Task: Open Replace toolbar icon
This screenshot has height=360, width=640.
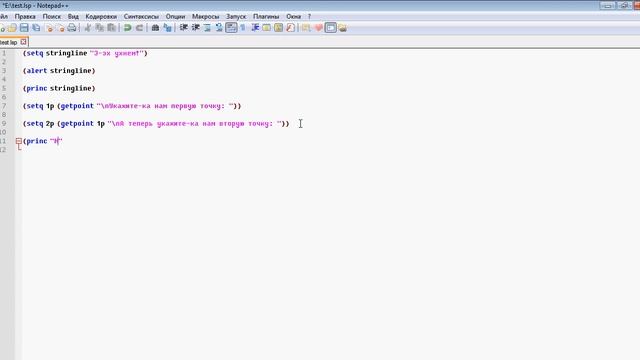Action: click(x=167, y=28)
